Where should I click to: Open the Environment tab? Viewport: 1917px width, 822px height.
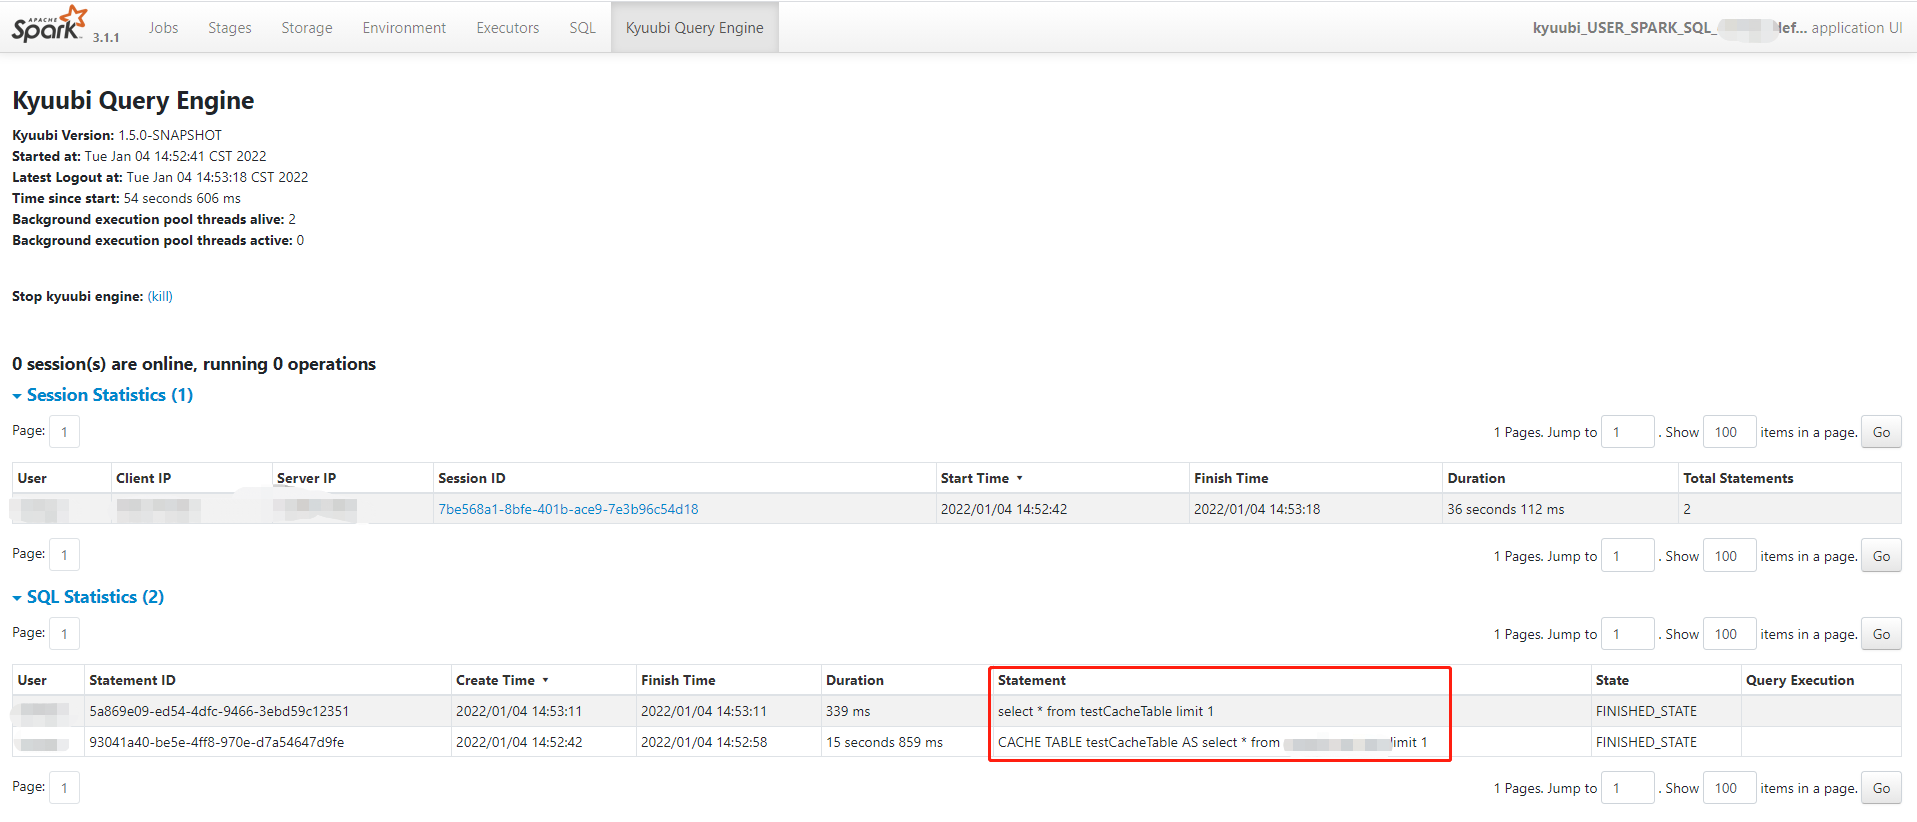pos(404,28)
